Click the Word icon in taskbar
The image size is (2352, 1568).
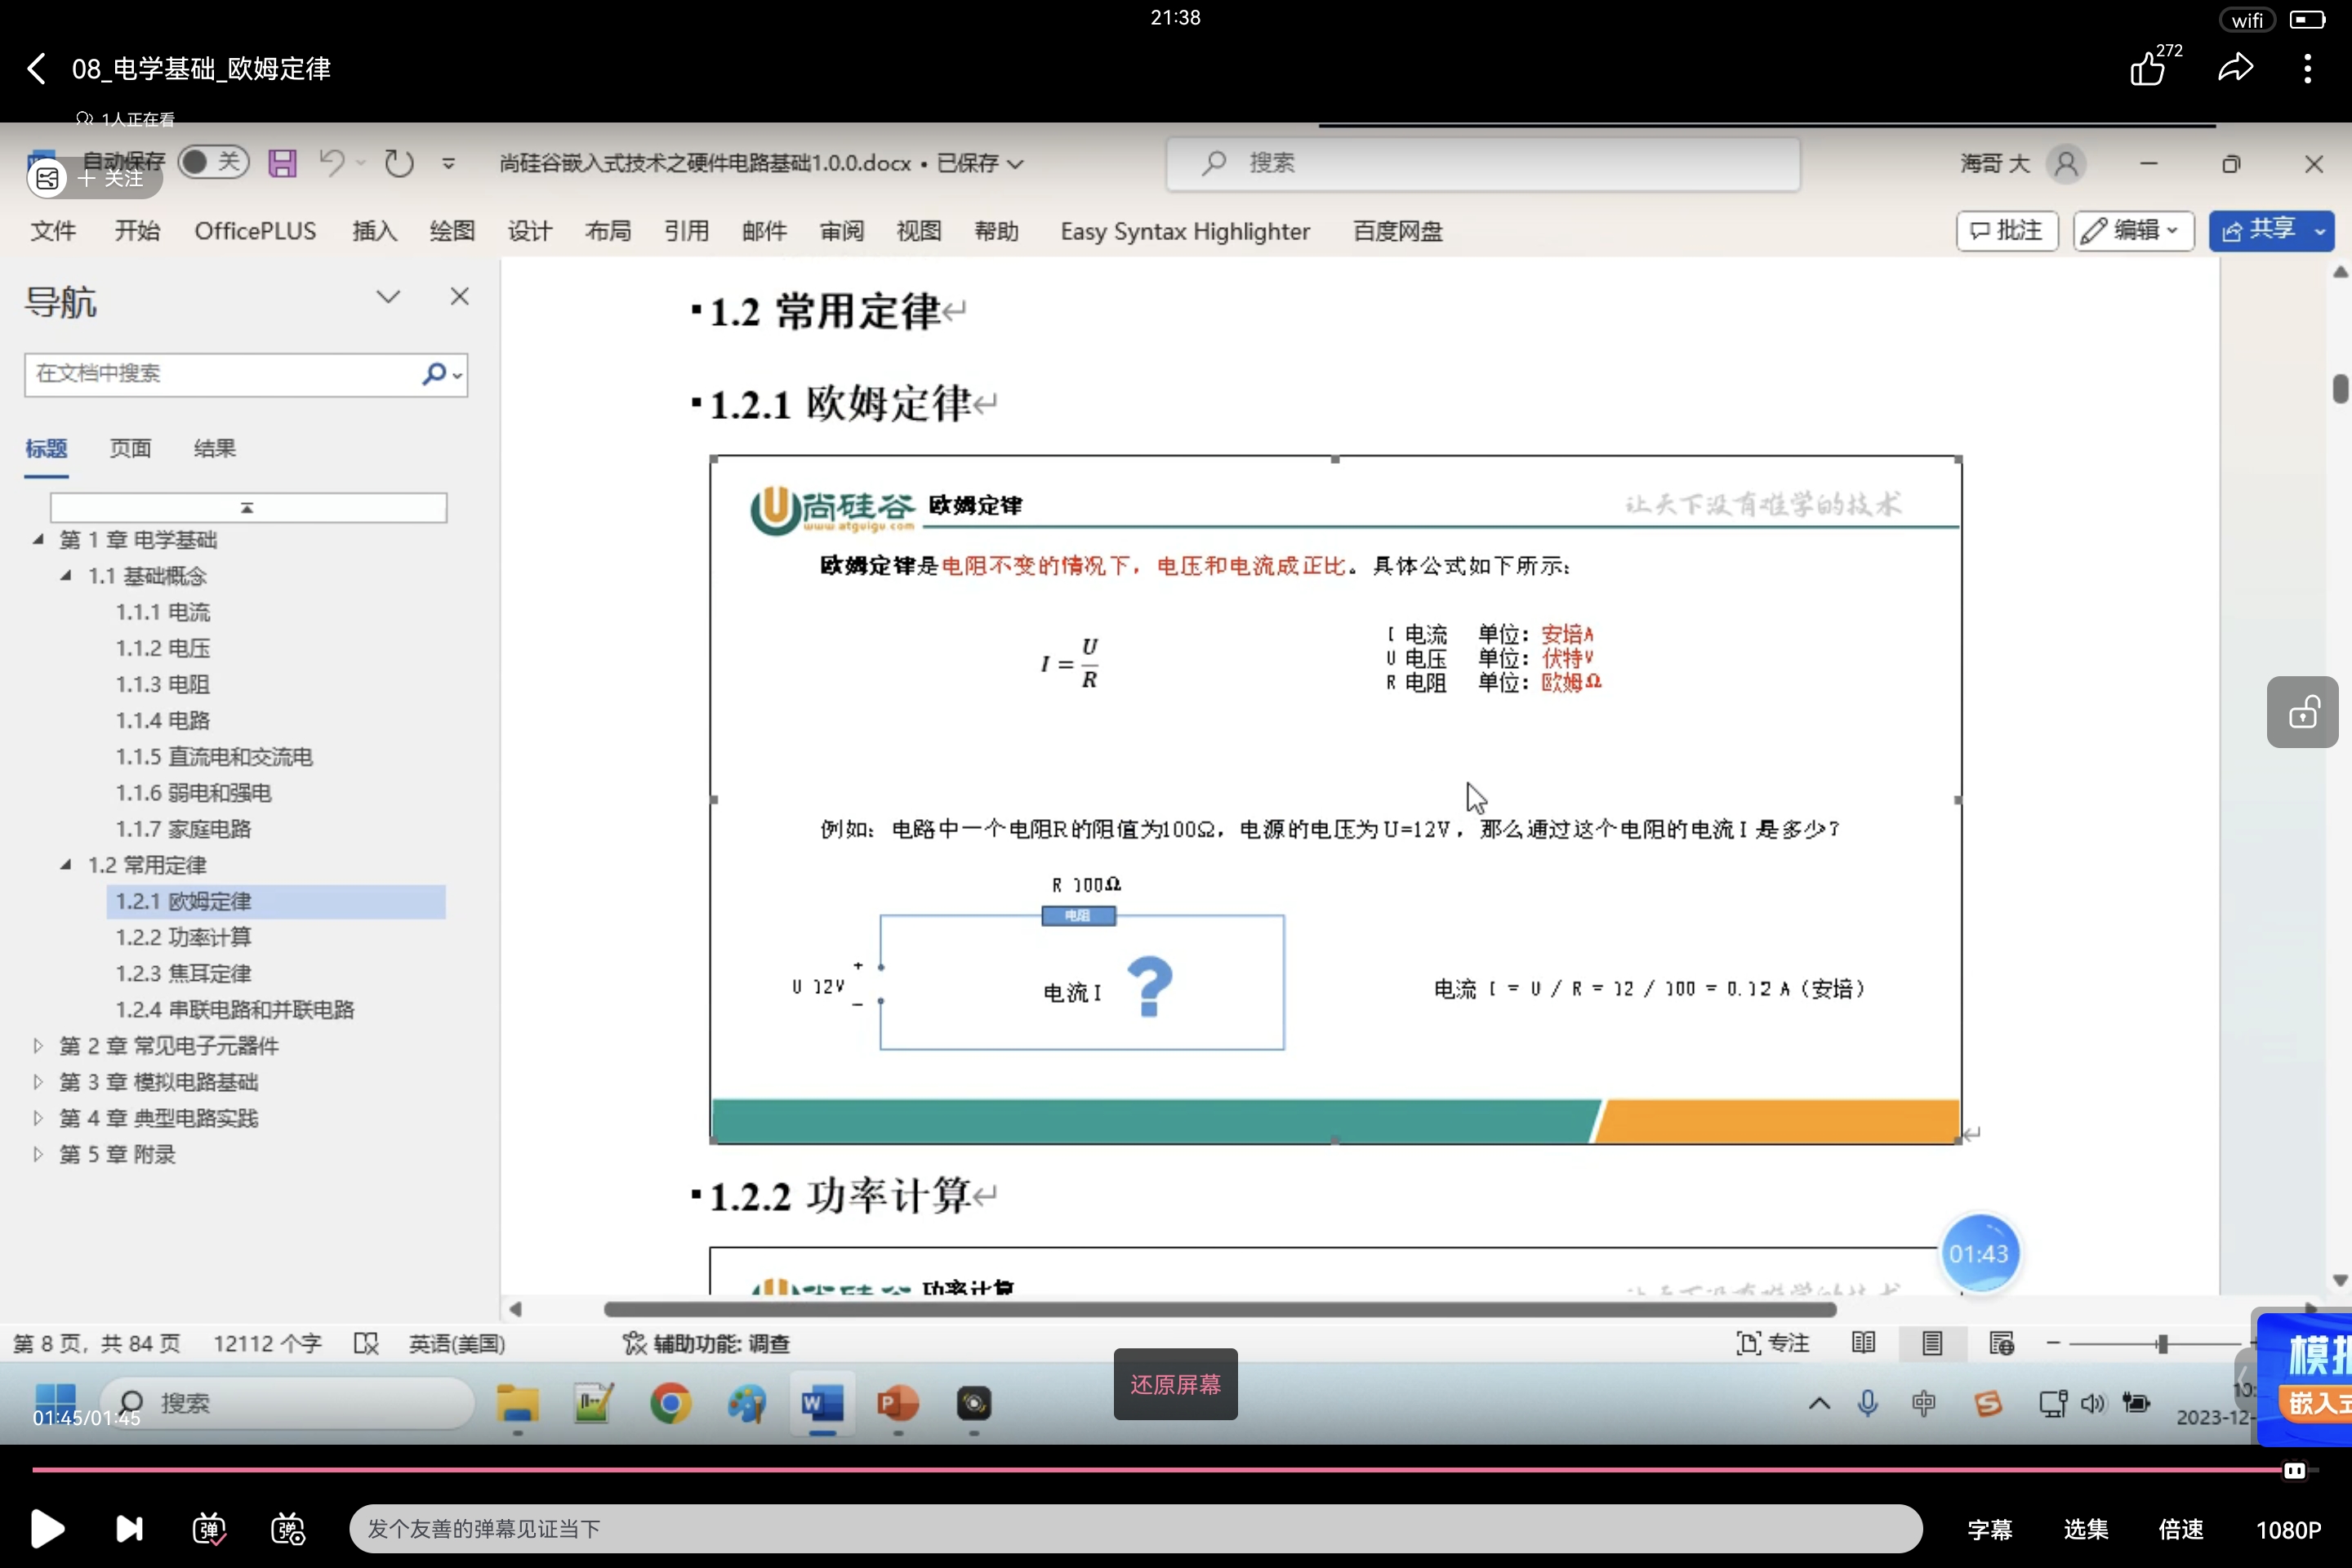(x=822, y=1404)
